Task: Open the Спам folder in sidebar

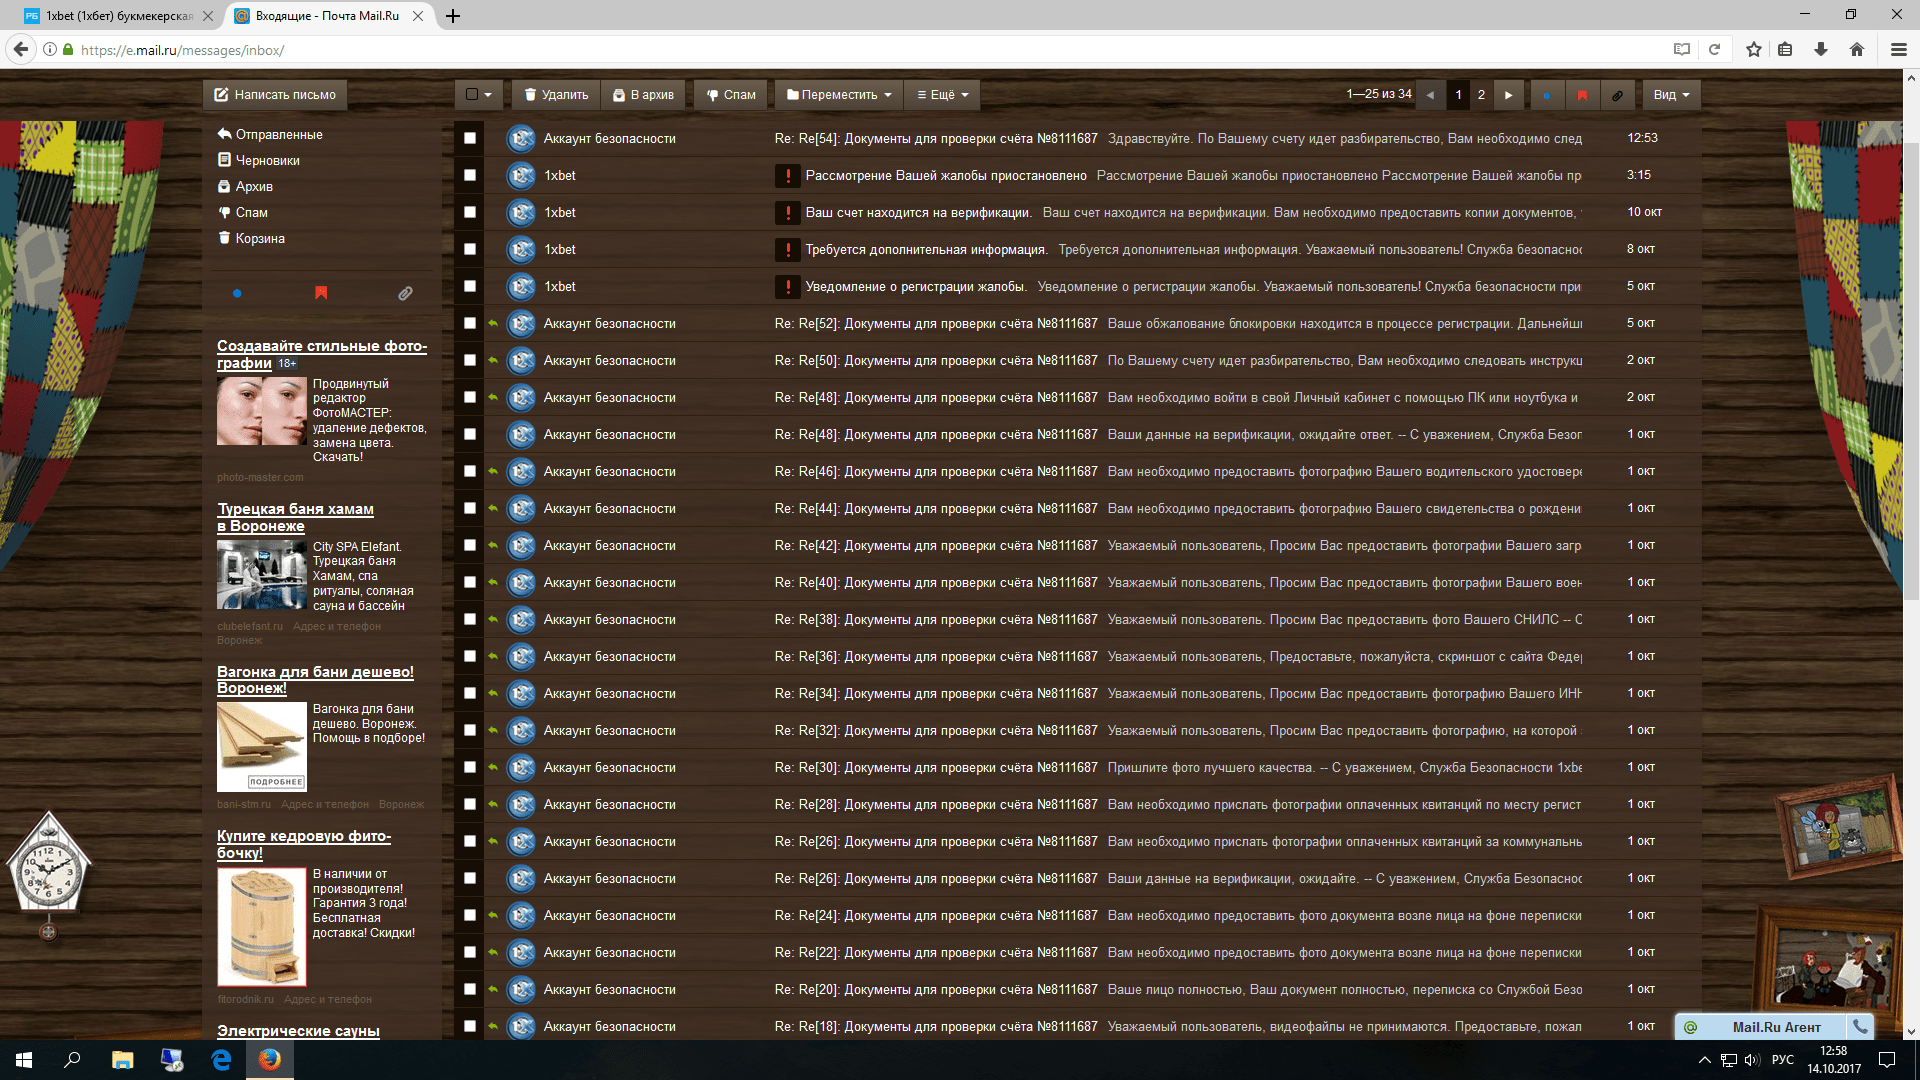Action: tap(251, 212)
